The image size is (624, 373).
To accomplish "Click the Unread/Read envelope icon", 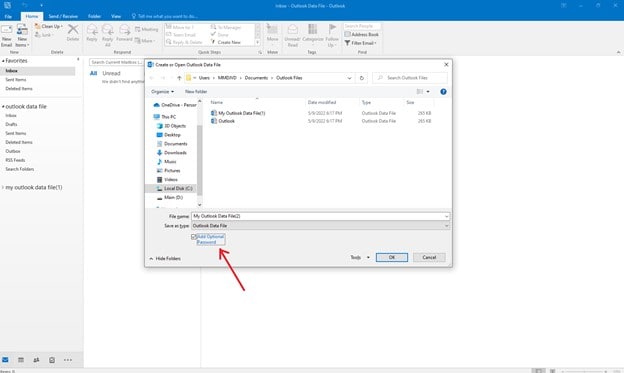I will 292,29.
